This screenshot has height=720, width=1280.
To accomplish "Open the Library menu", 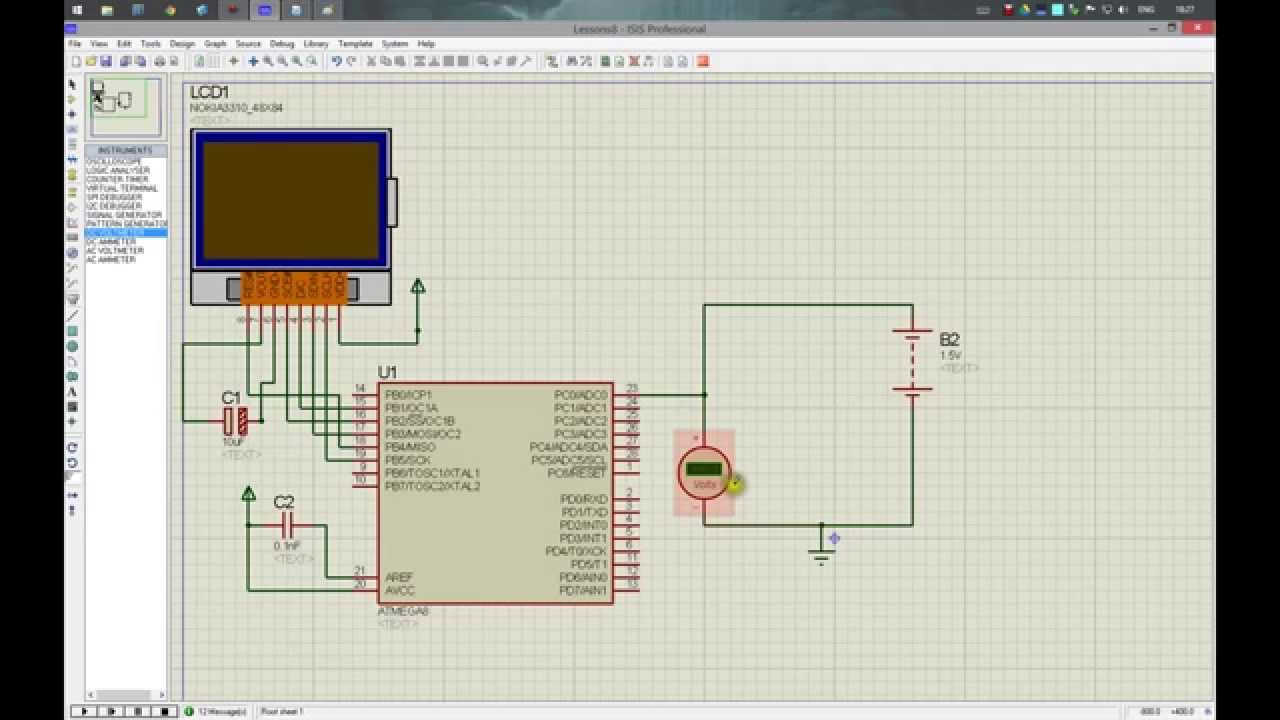I will coord(316,44).
